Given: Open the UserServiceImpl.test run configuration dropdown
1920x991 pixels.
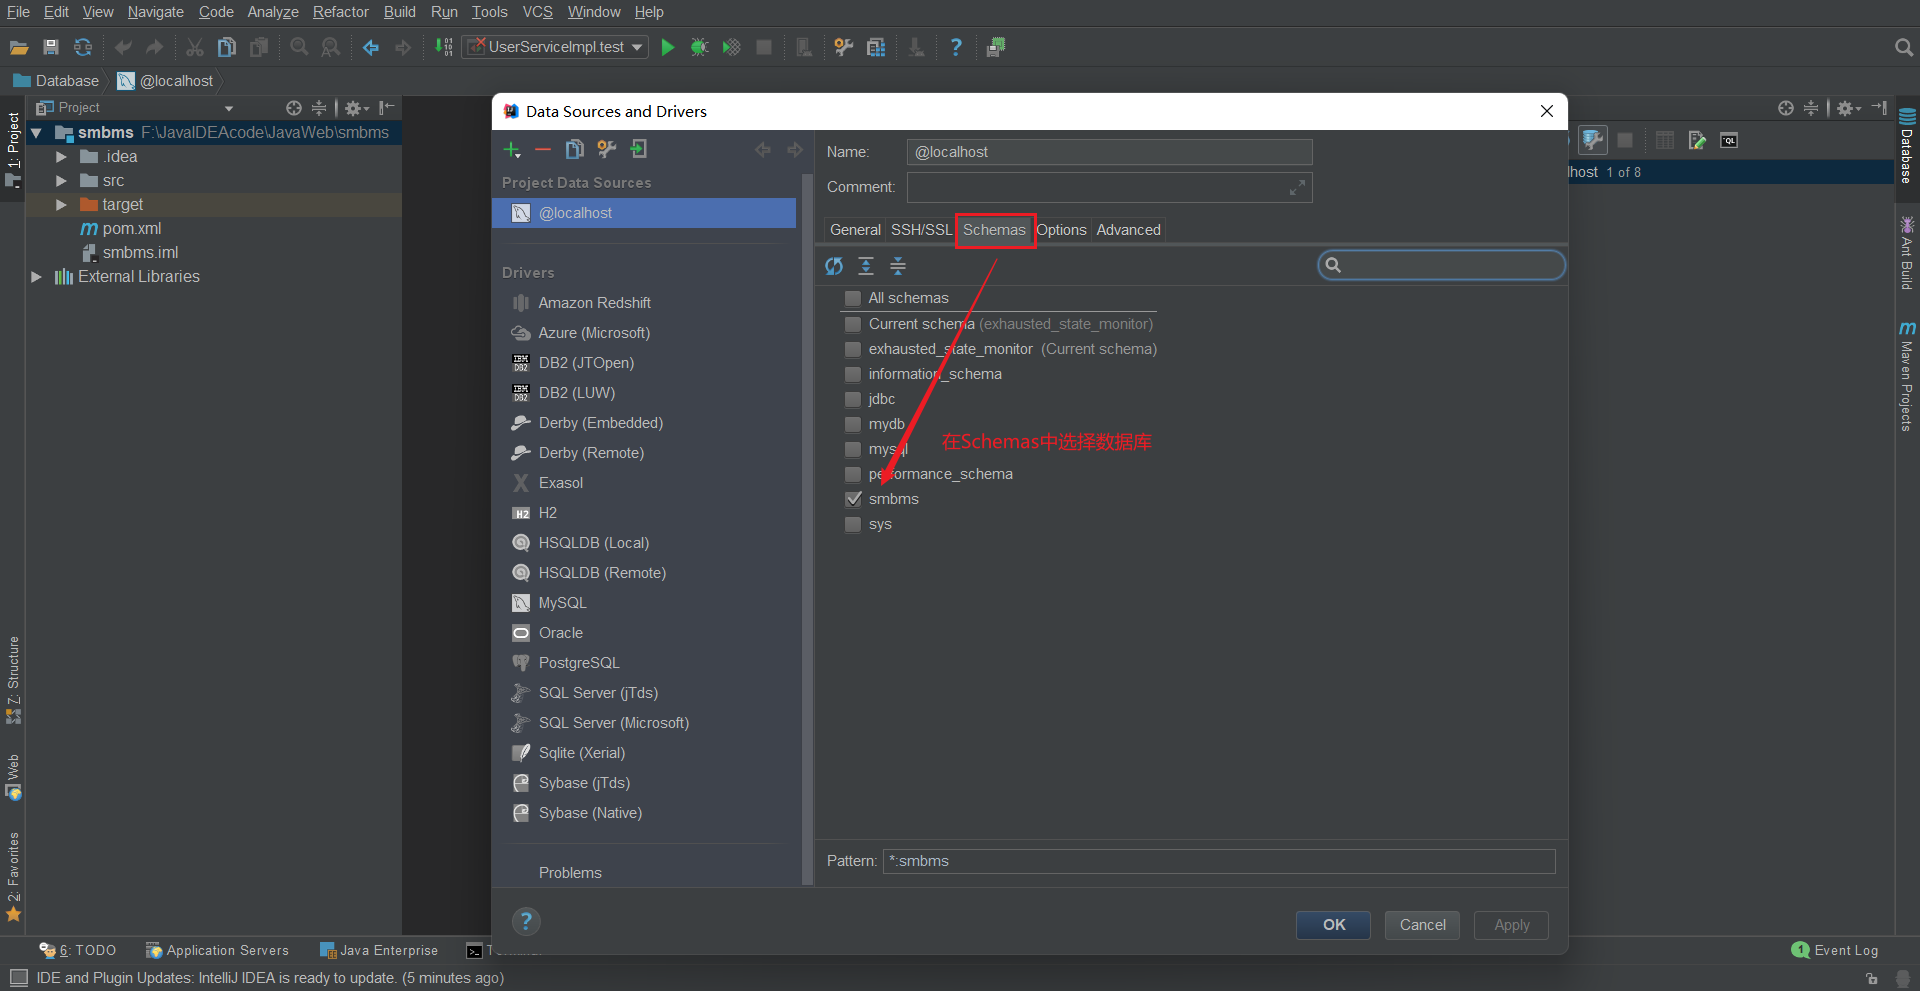Looking at the screenshot, I should (555, 47).
